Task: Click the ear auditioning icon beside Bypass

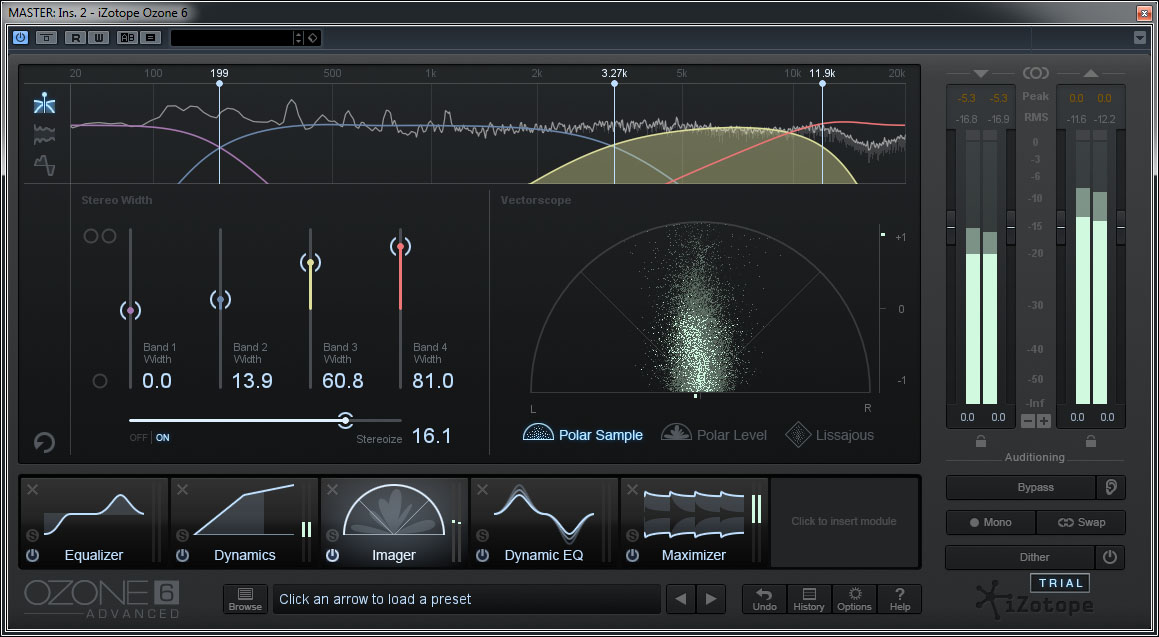Action: (x=1109, y=488)
